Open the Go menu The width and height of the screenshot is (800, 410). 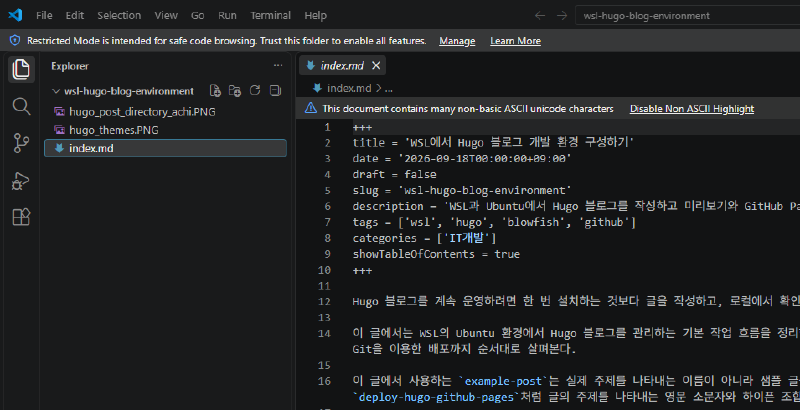(x=197, y=15)
